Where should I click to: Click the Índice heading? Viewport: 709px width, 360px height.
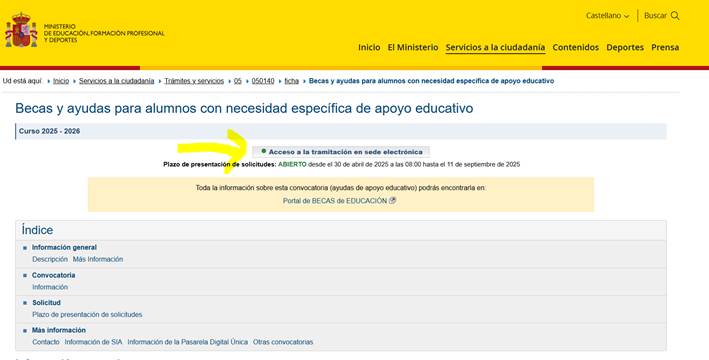click(x=37, y=230)
